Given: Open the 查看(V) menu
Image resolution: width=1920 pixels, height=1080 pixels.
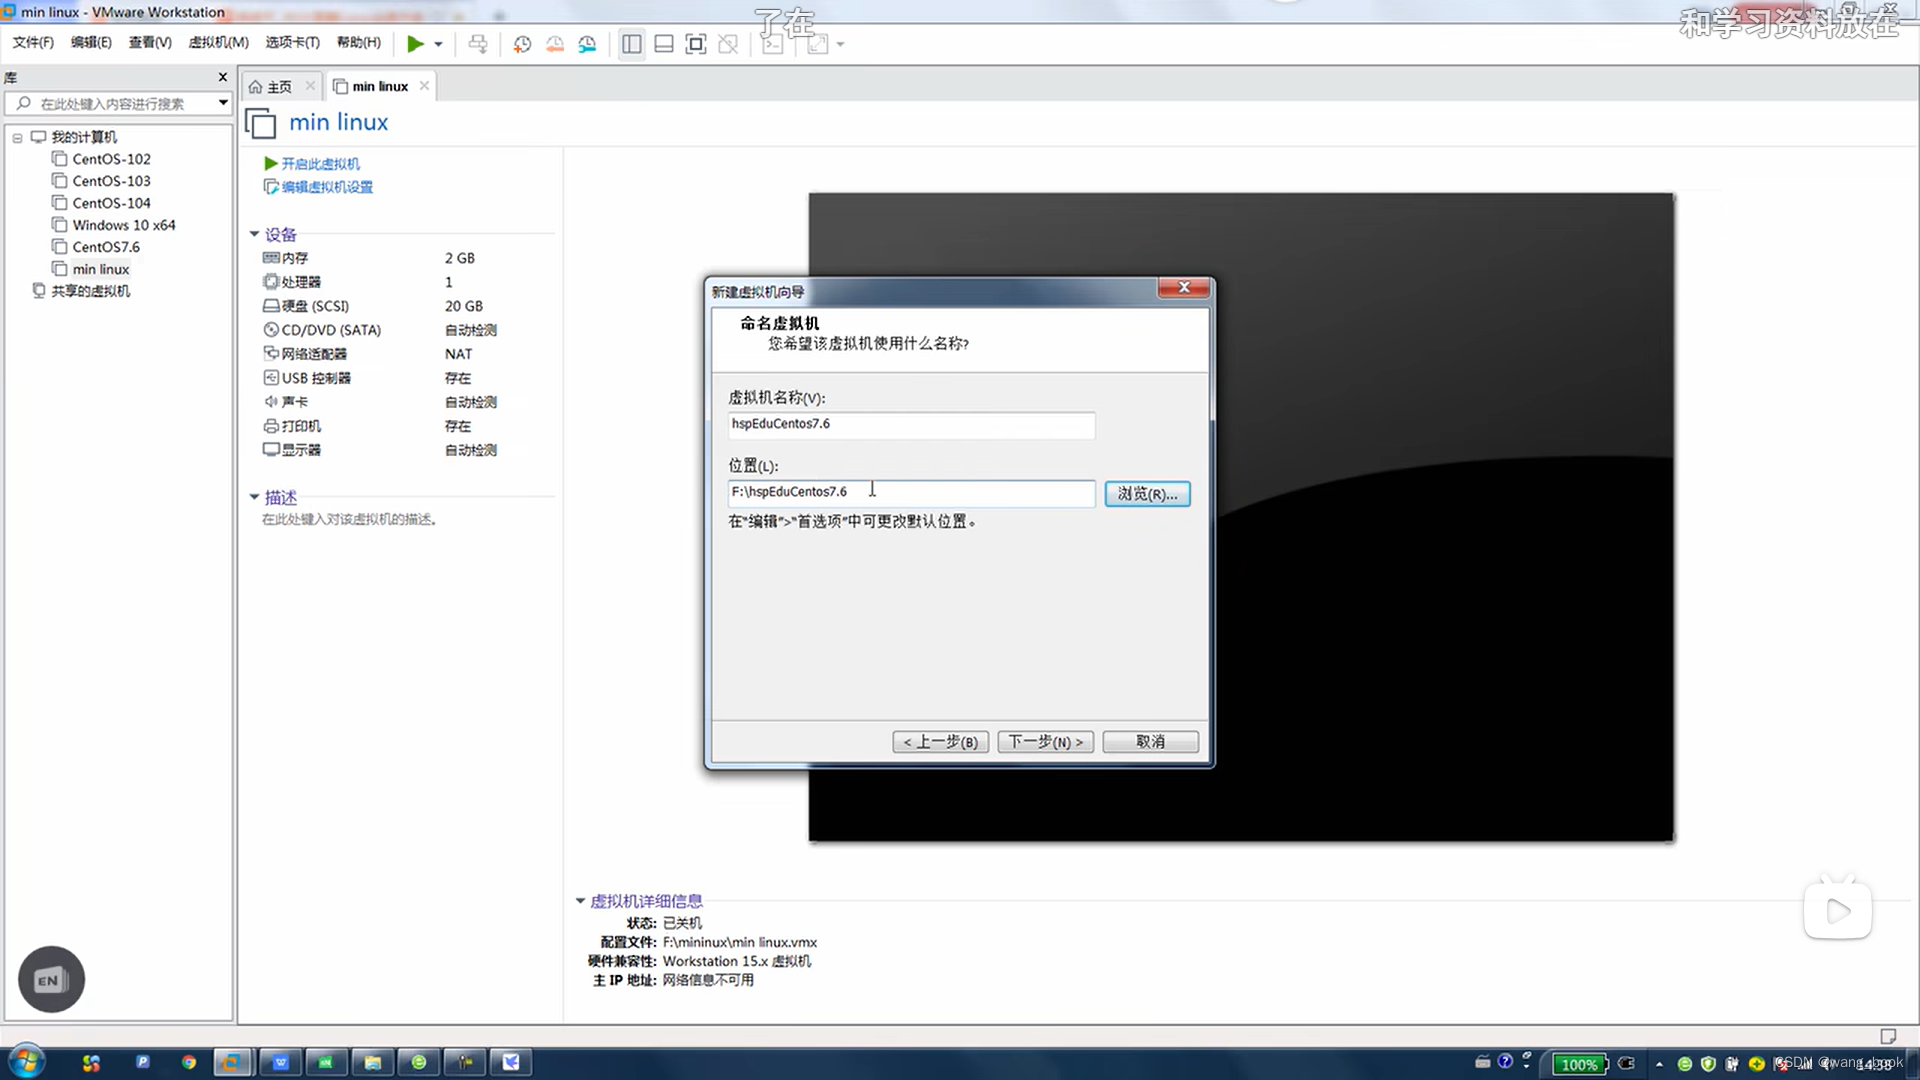Looking at the screenshot, I should (x=150, y=42).
